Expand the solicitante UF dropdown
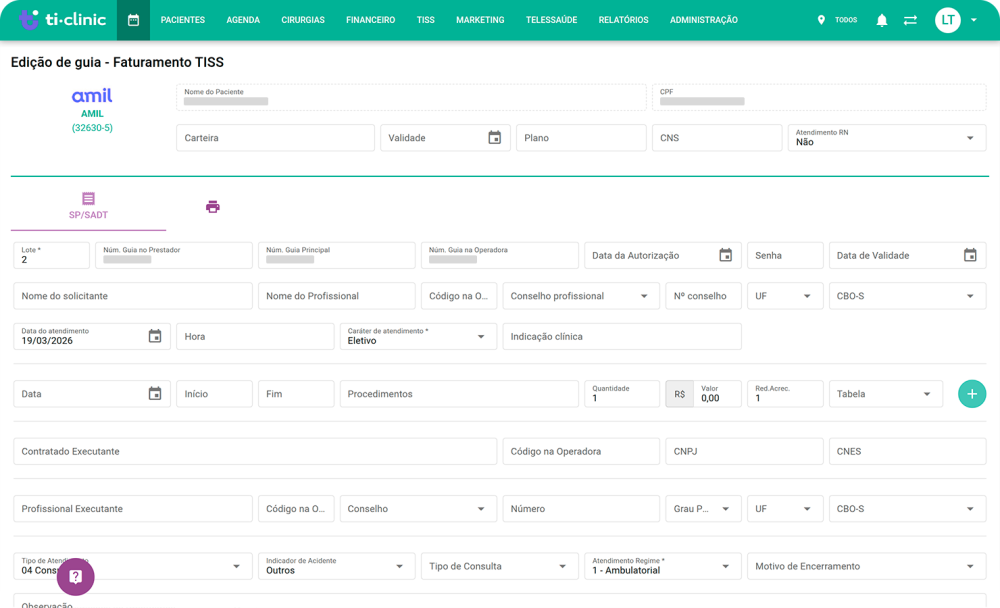 click(x=784, y=296)
